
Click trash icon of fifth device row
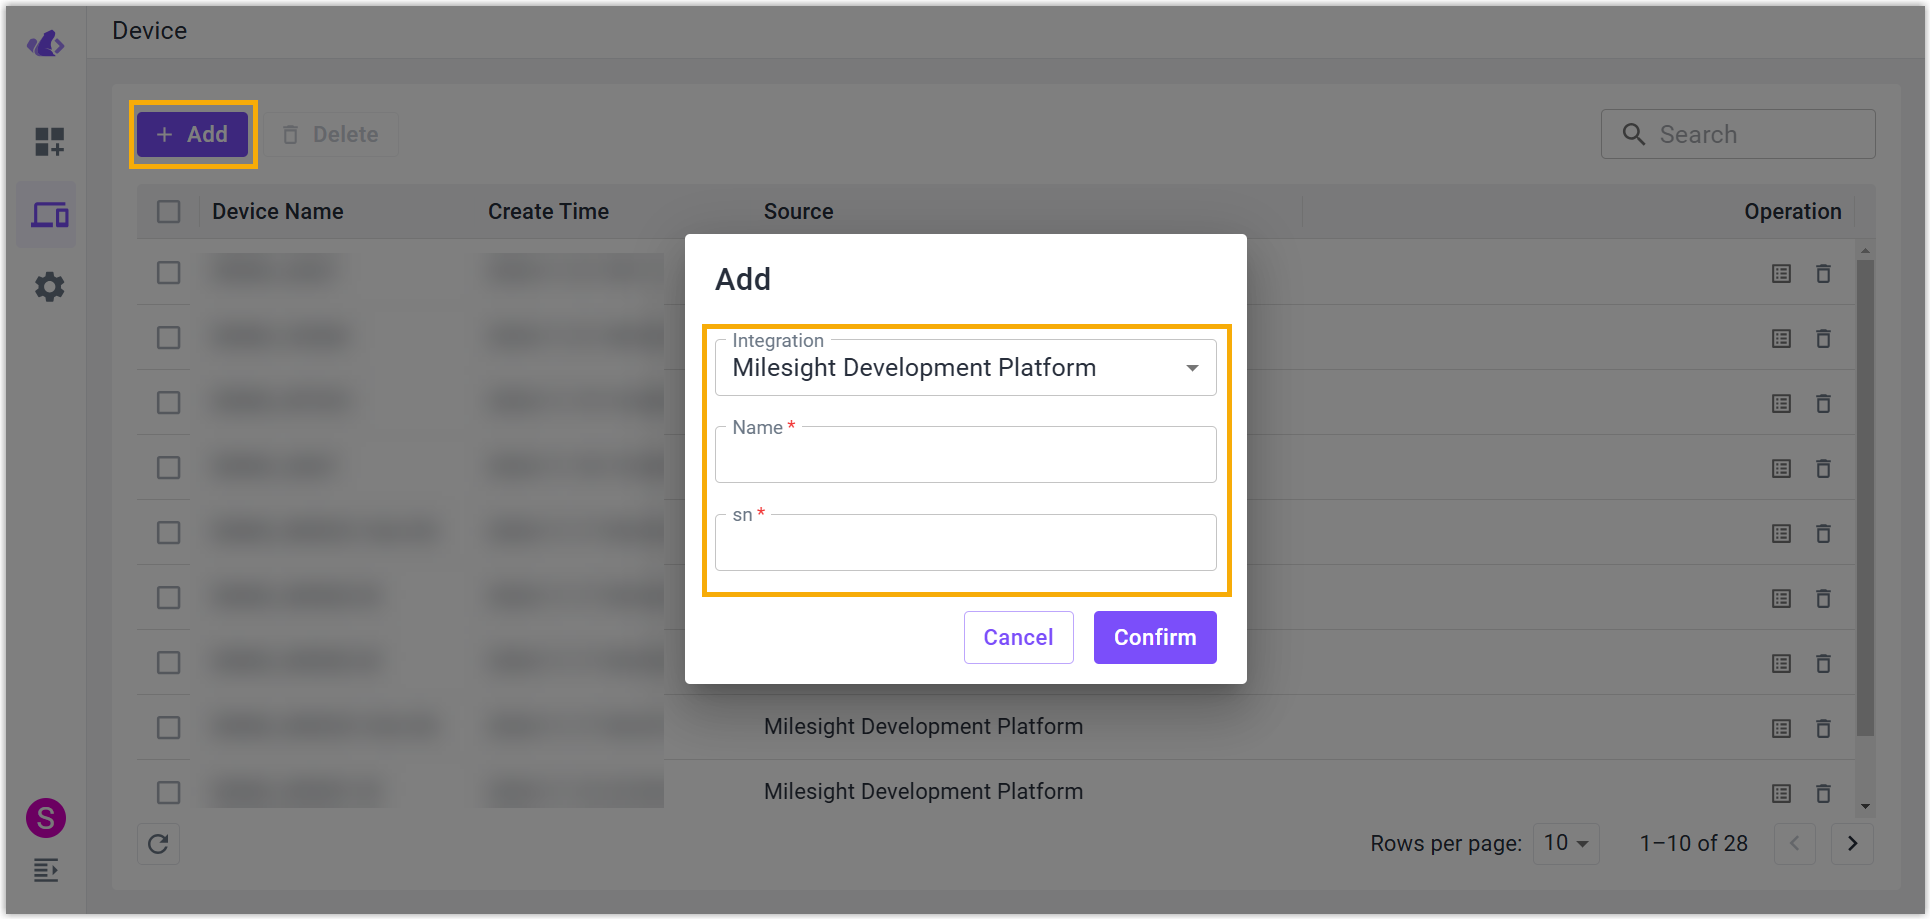(x=1823, y=533)
